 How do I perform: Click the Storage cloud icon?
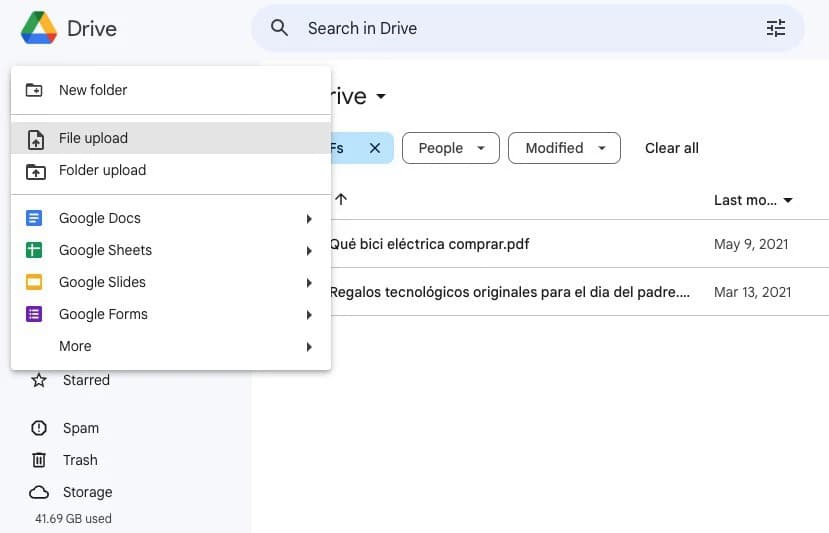(39, 492)
